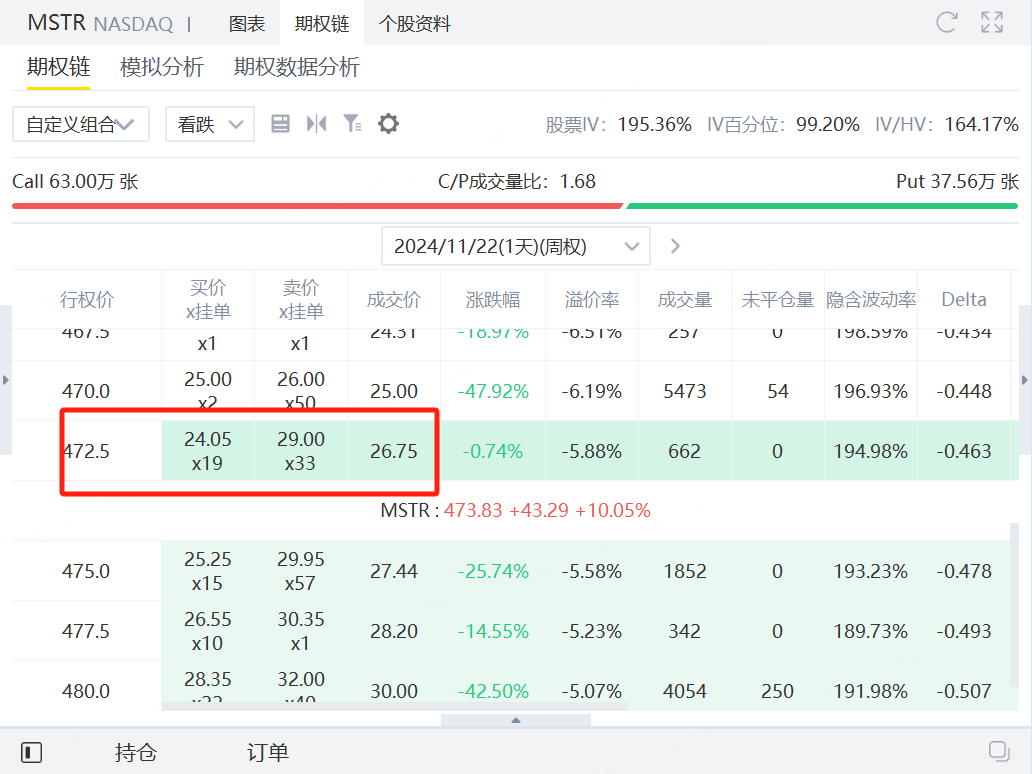Expand right side panel arrow

(1025, 380)
